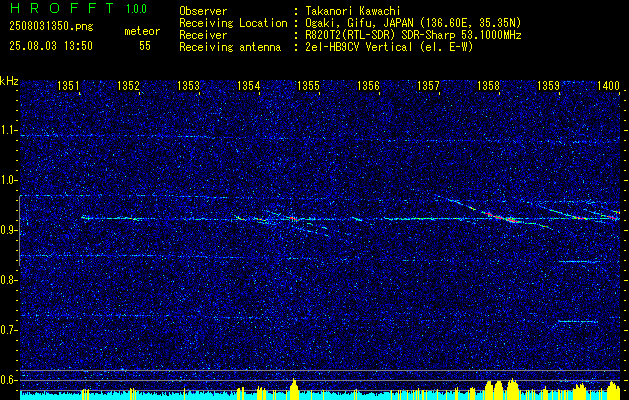Click the 0.9 kHz axis label

click(x=9, y=230)
